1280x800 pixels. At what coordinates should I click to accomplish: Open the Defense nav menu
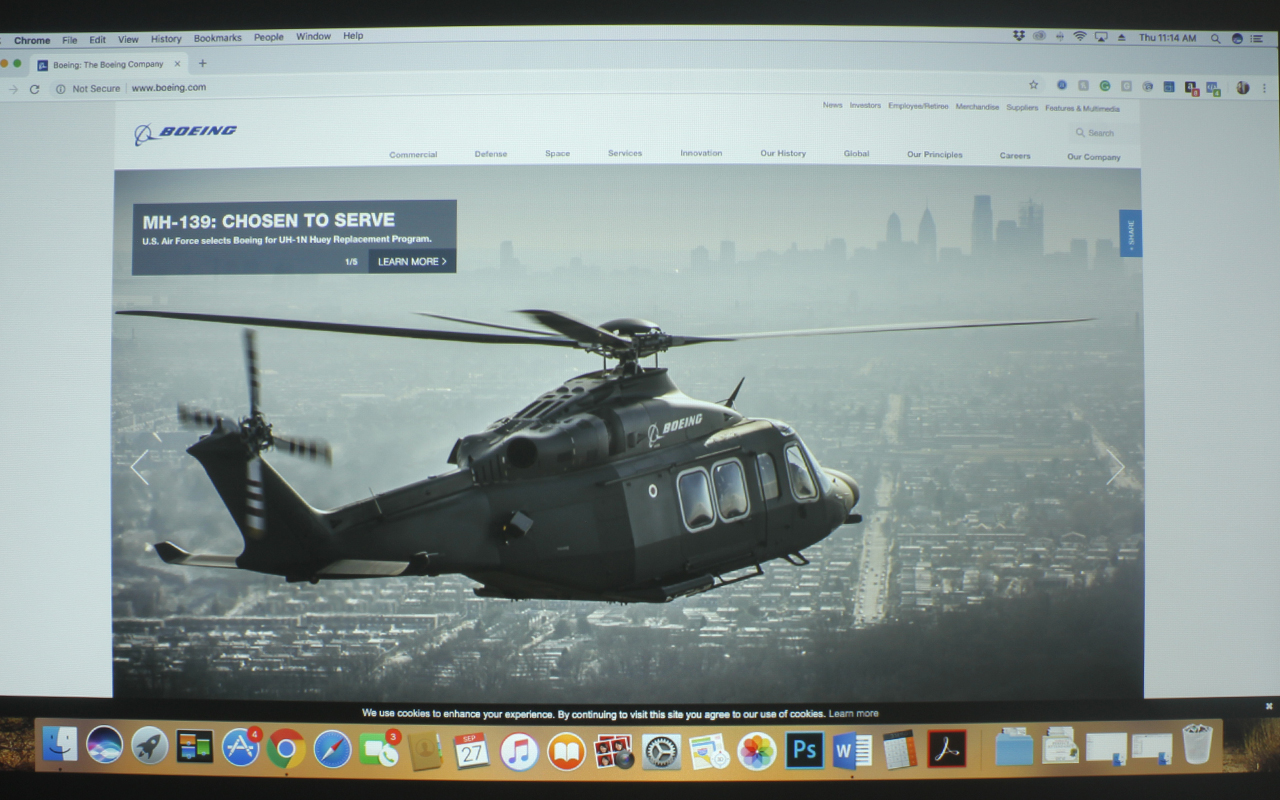coord(491,154)
